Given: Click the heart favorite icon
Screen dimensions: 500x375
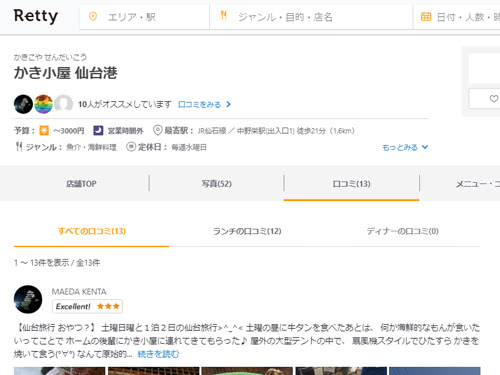Looking at the screenshot, I should click(x=494, y=98).
